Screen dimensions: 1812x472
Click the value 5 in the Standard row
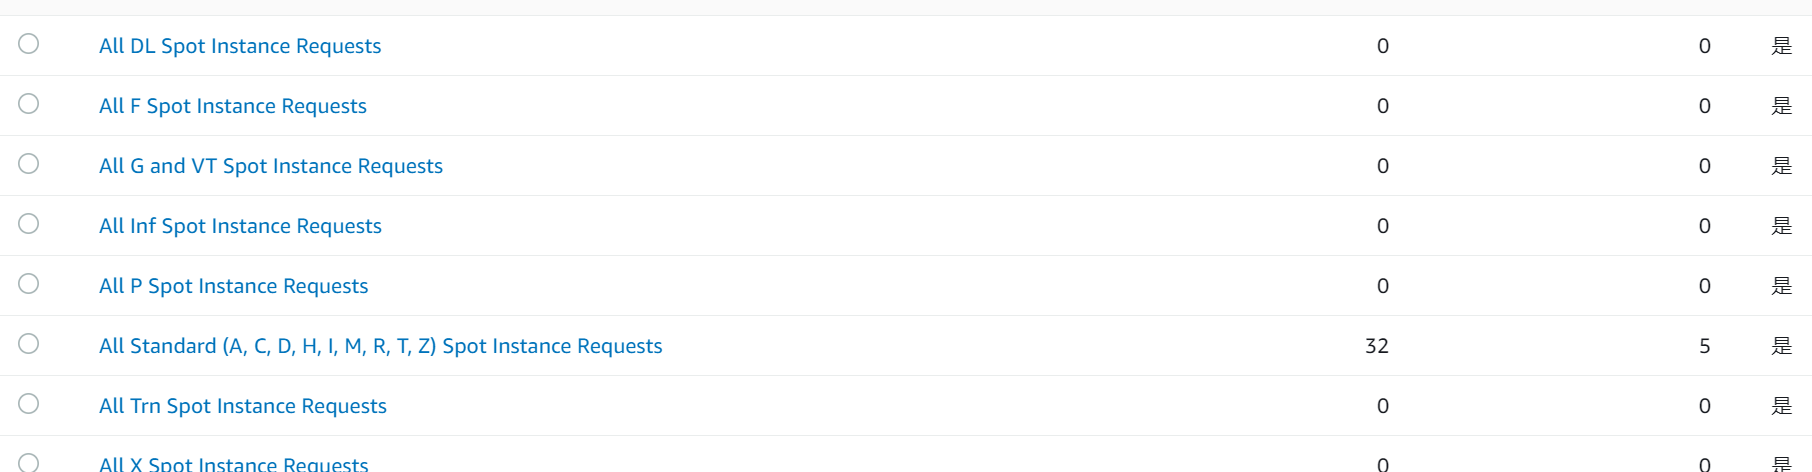tap(1705, 346)
